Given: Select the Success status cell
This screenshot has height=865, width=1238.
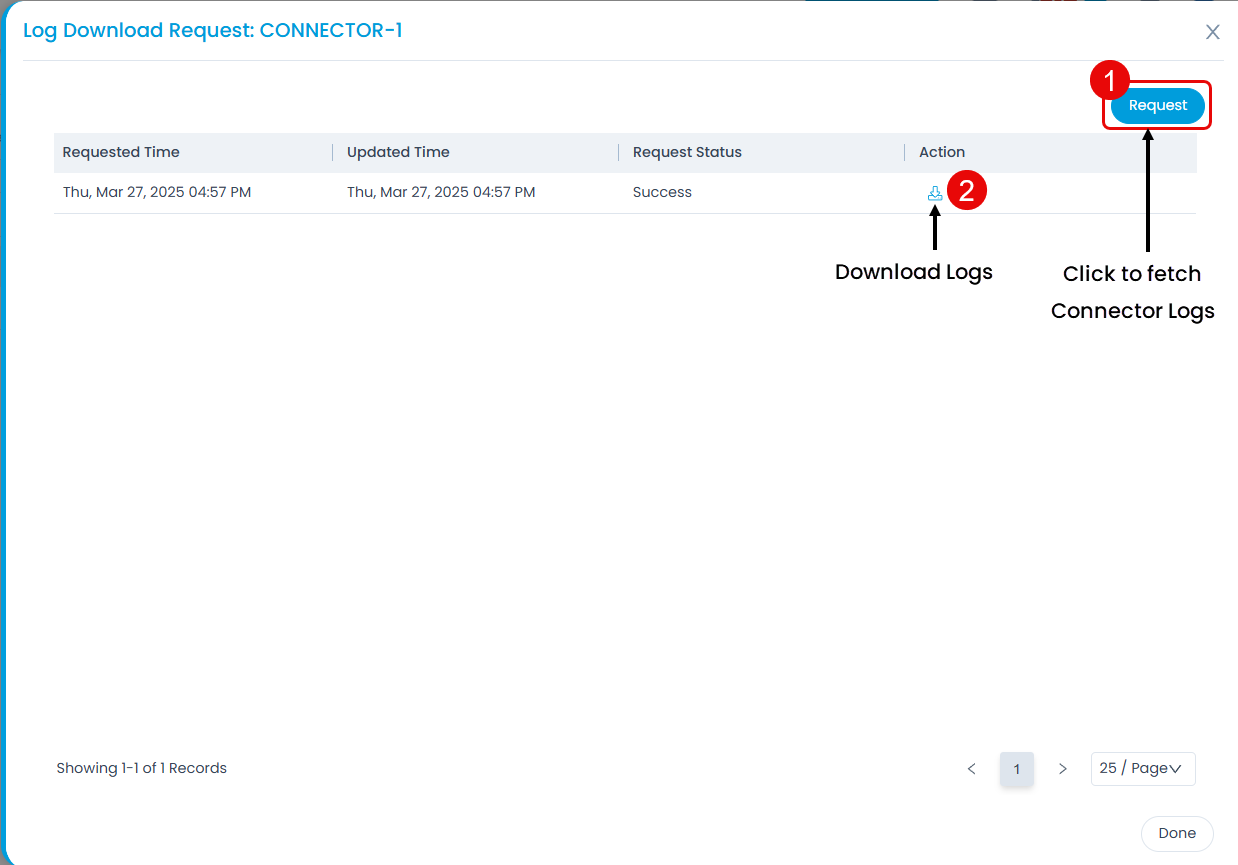Looking at the screenshot, I should tap(662, 192).
